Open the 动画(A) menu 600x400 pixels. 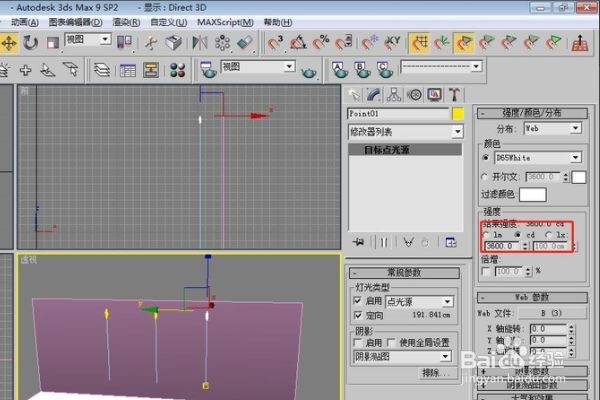click(24, 23)
